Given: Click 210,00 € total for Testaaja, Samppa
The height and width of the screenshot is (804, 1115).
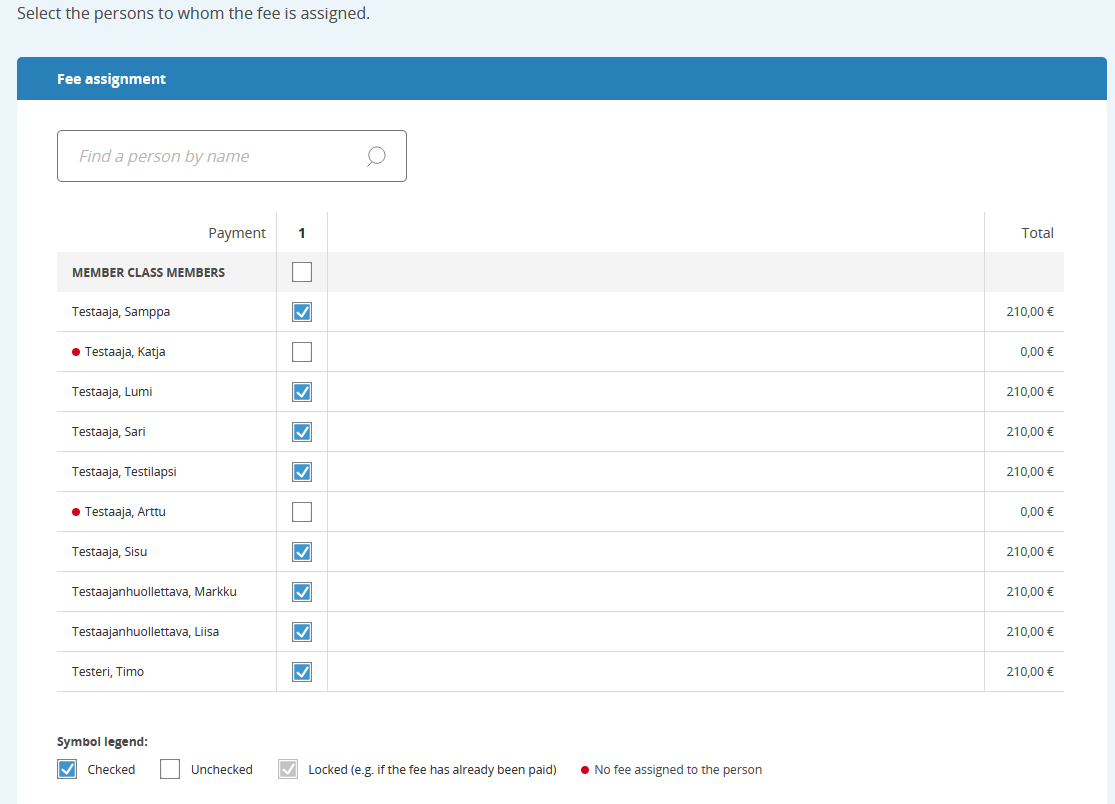Looking at the screenshot, I should coord(1030,311).
